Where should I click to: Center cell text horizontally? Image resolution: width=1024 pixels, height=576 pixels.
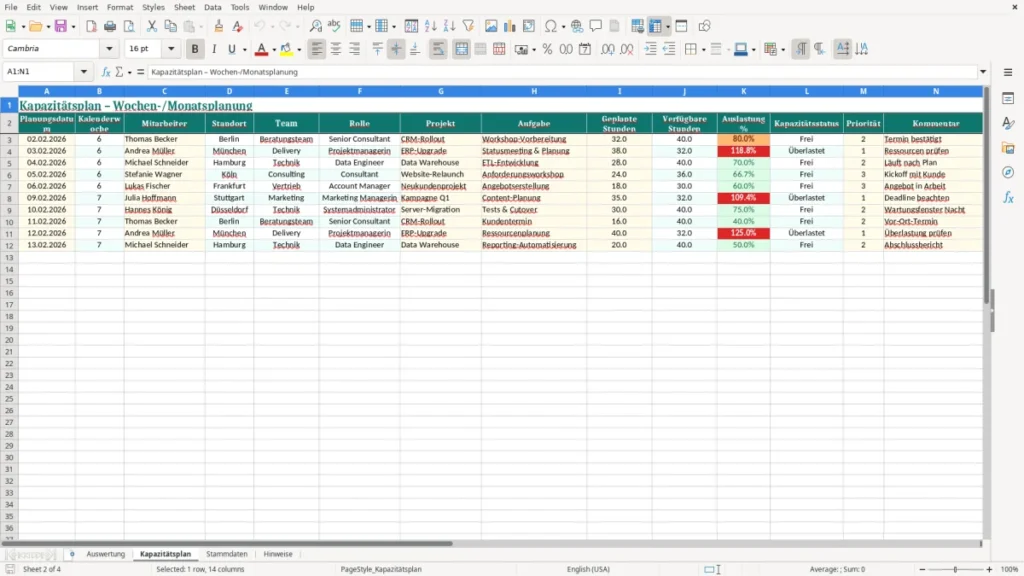[x=336, y=49]
